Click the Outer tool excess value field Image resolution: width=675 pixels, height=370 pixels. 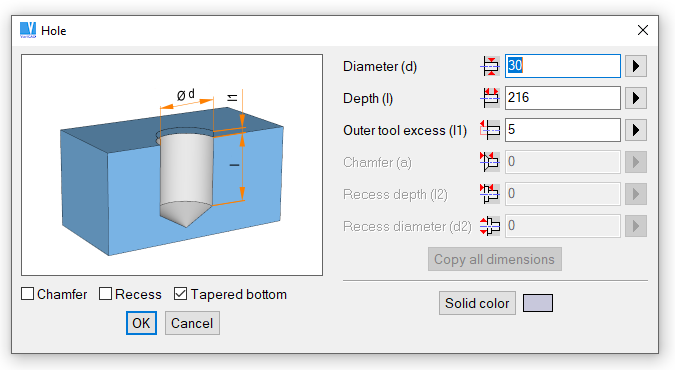coord(563,130)
